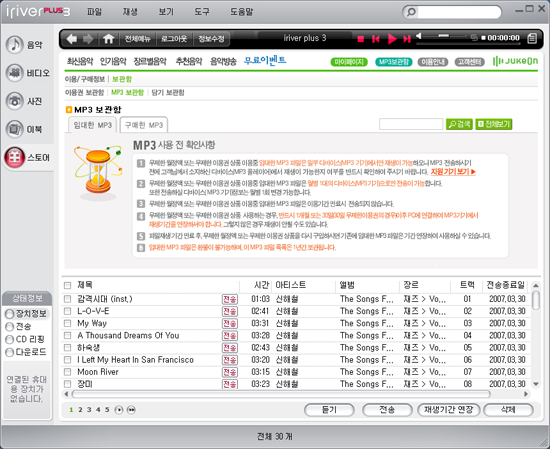550x449 pixels.
Task: Click the 전송 icon for My Way
Action: click(230, 323)
